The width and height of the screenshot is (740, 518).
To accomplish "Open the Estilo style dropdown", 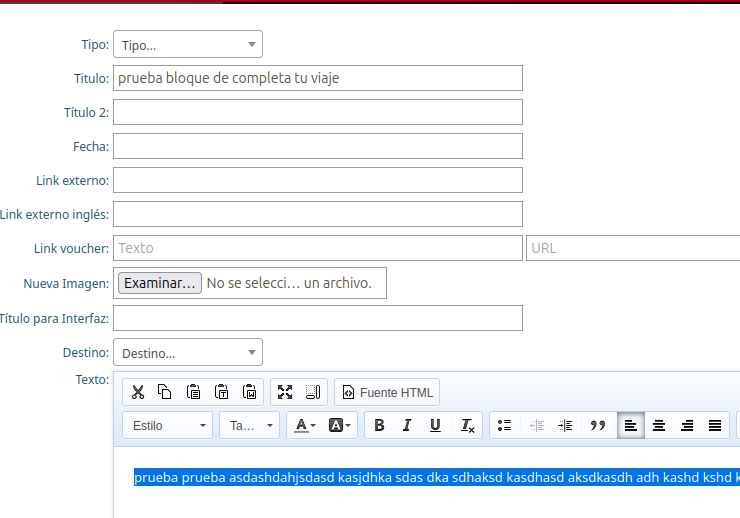I will (x=168, y=426).
